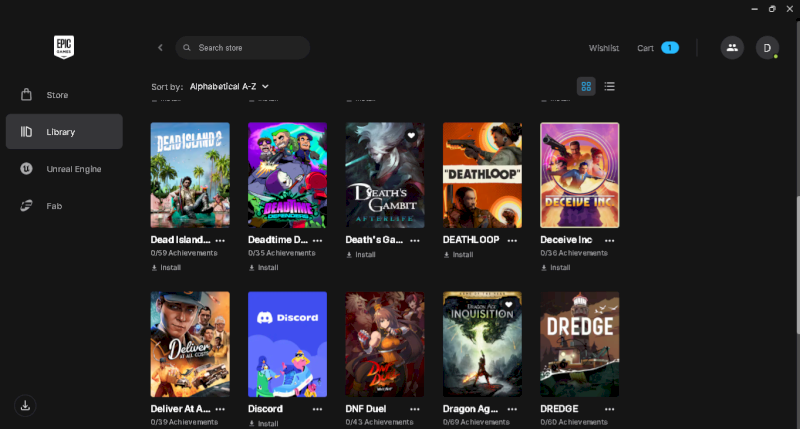Expand the Alphabetical A-Z sort dropdown
Viewport: 800px width, 429px height.
[x=229, y=87]
